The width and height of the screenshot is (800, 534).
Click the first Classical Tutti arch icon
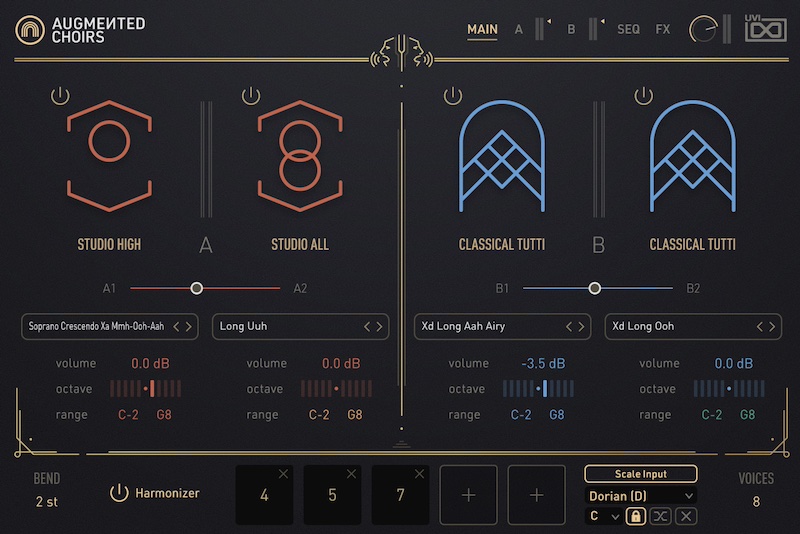coord(502,156)
